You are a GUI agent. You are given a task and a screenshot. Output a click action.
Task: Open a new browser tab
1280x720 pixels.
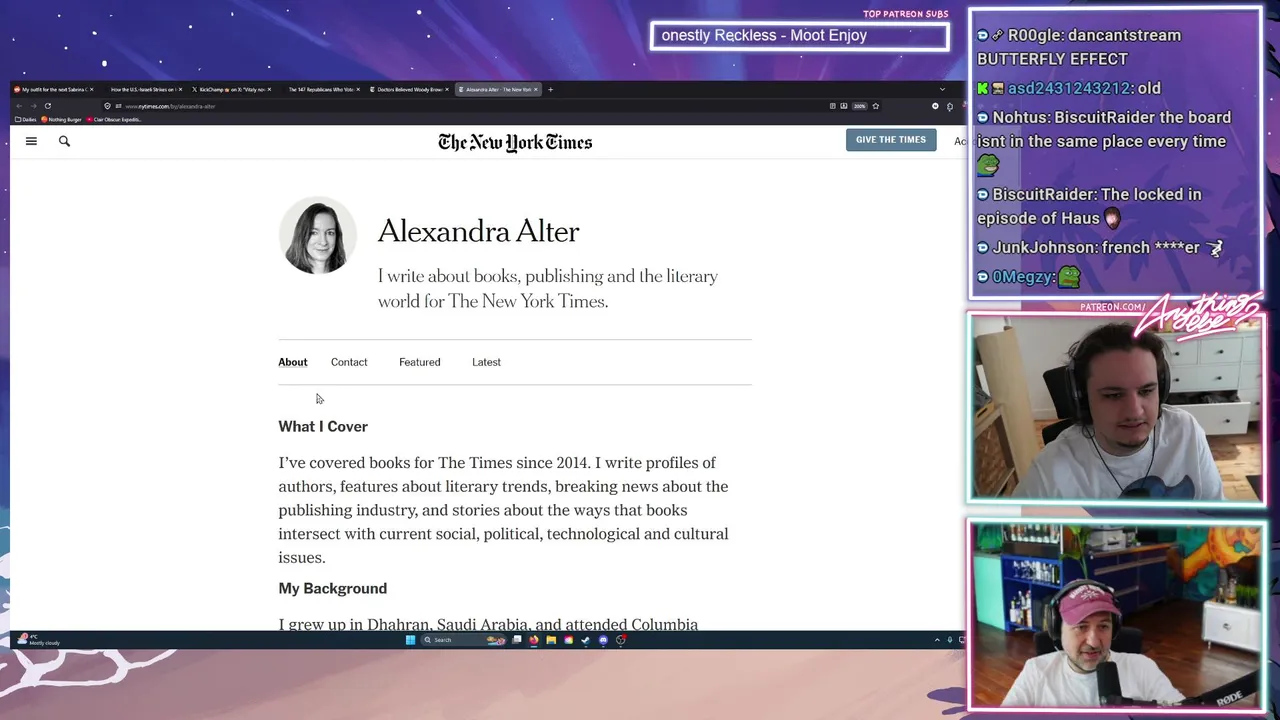click(x=550, y=89)
